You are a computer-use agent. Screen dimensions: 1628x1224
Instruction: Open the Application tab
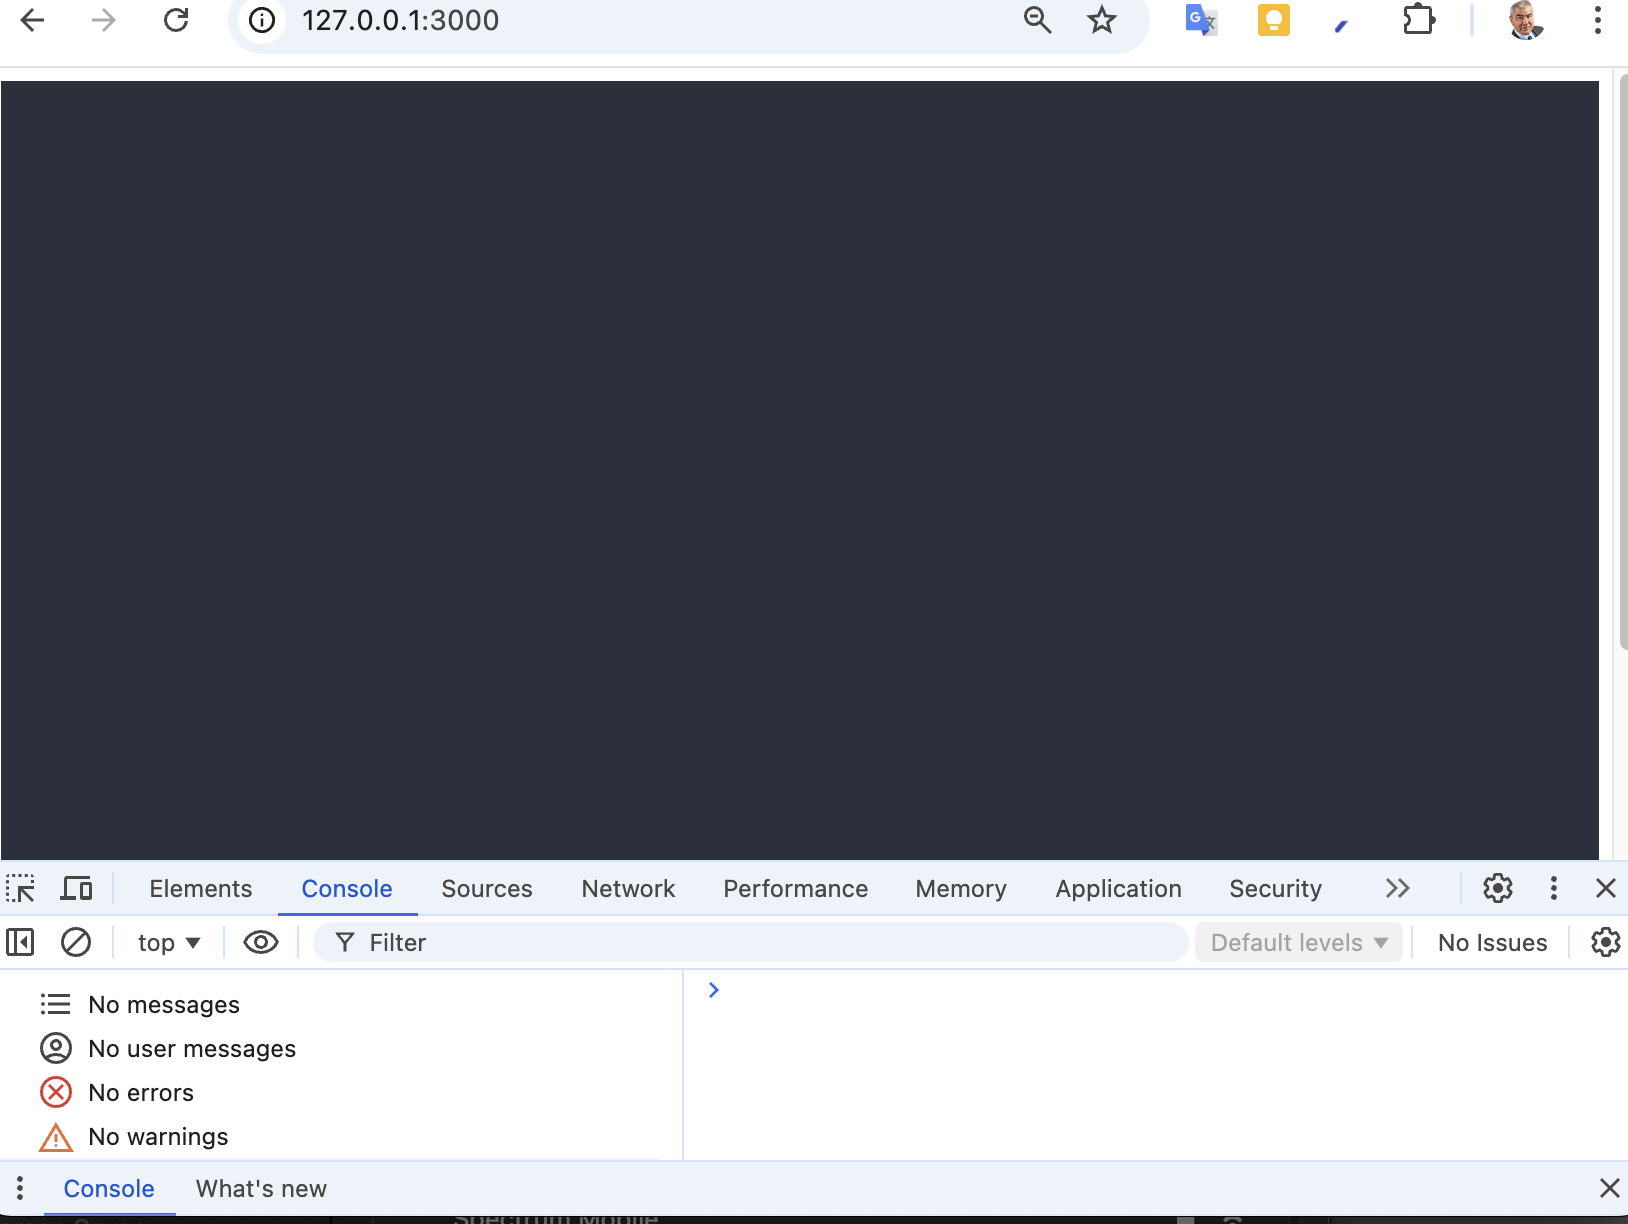click(x=1119, y=889)
